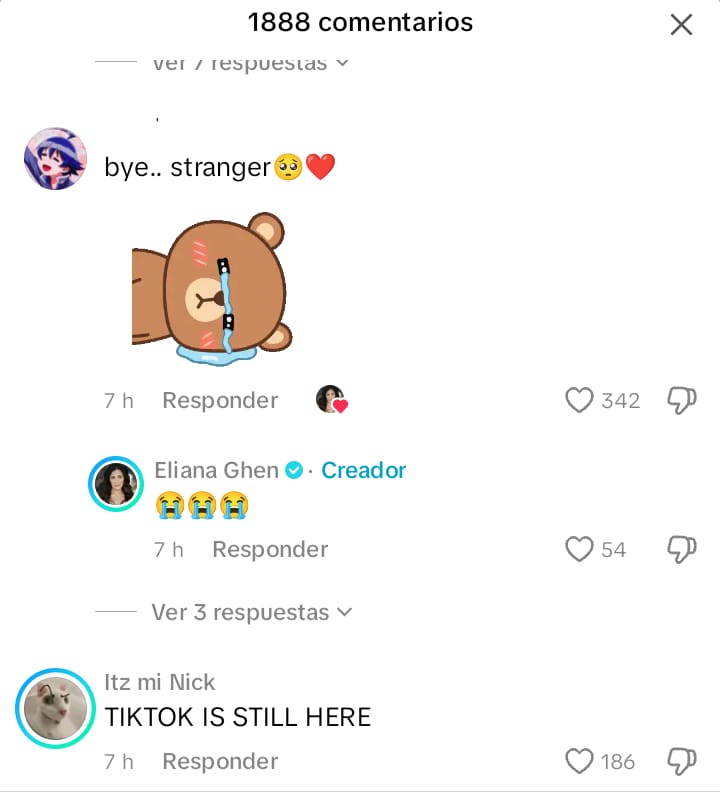Viewport: 720px width, 810px height.
Task: Reply to the 'bye.. stranger' comment
Action: (x=220, y=400)
